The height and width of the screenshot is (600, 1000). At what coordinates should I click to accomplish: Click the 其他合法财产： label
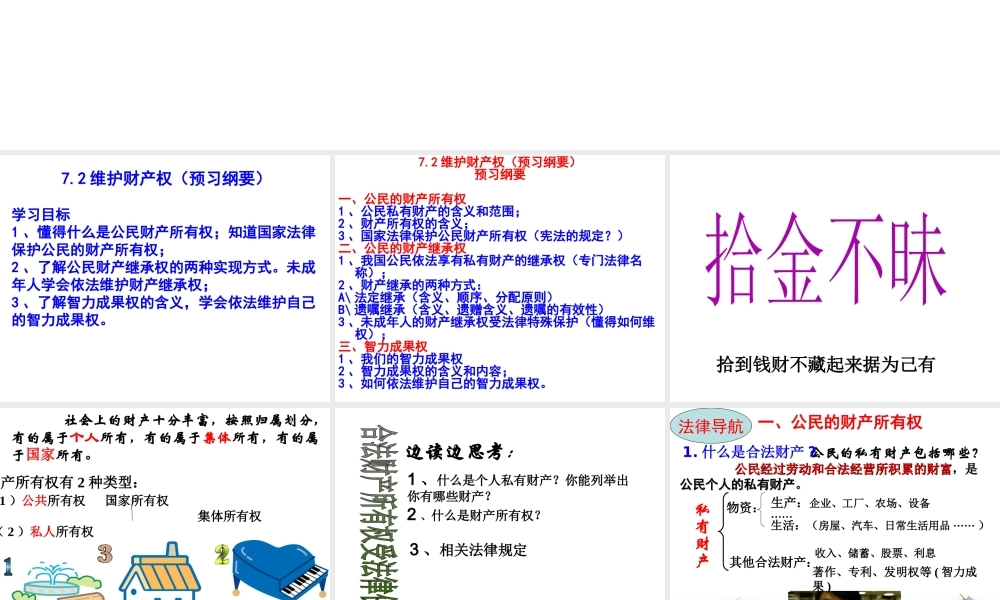[770, 562]
